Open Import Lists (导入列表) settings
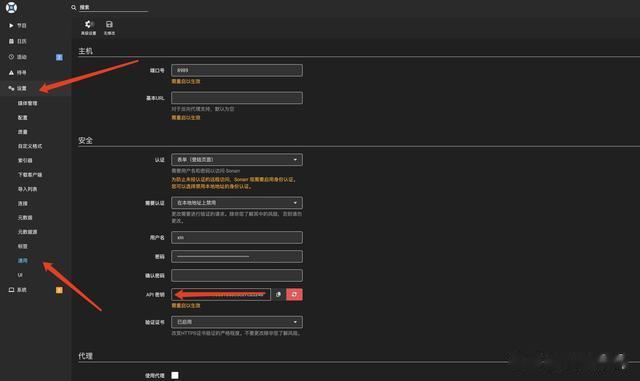Viewport: 640px width, 381px height. [x=27, y=189]
